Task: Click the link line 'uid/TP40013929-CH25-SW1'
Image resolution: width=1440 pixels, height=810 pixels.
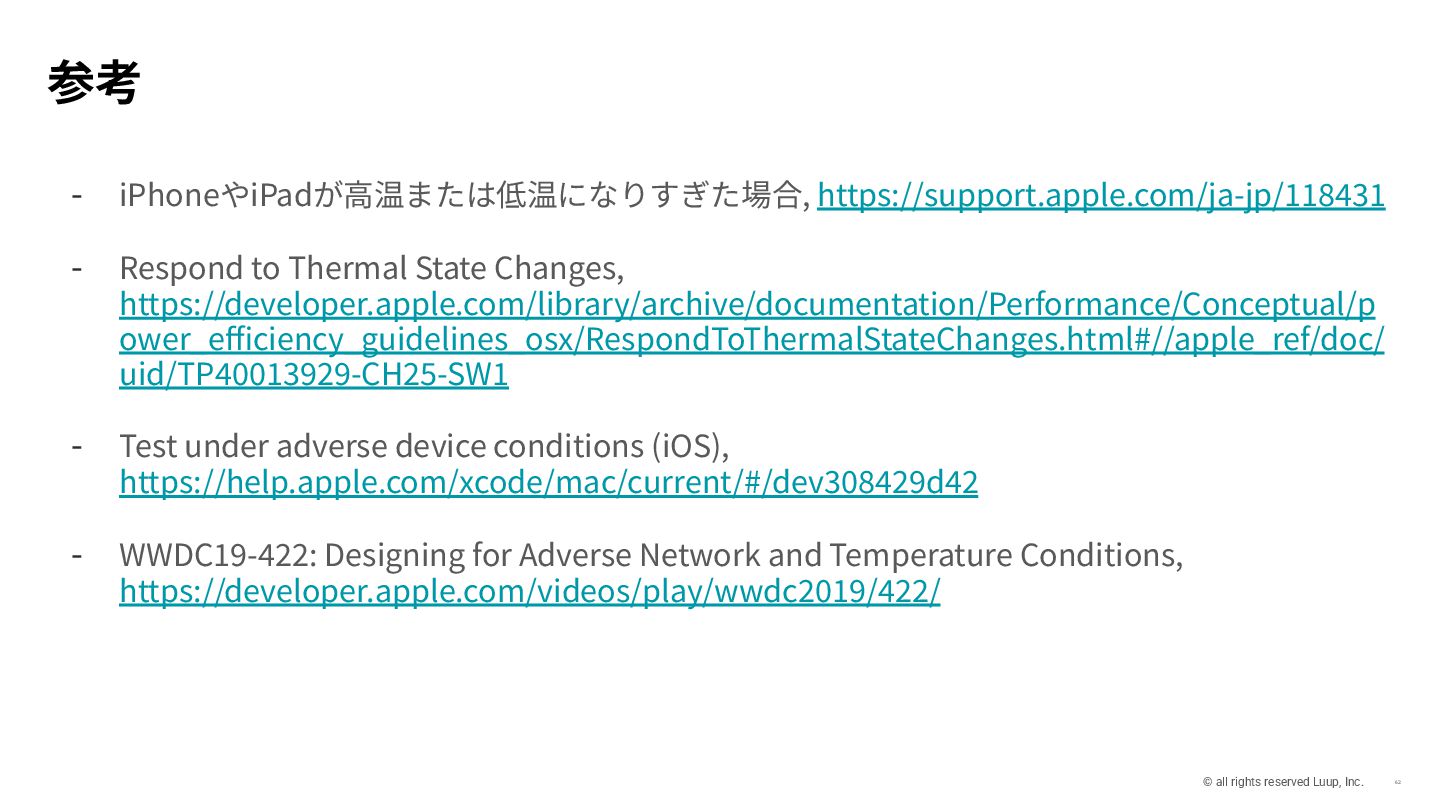Action: click(x=313, y=376)
